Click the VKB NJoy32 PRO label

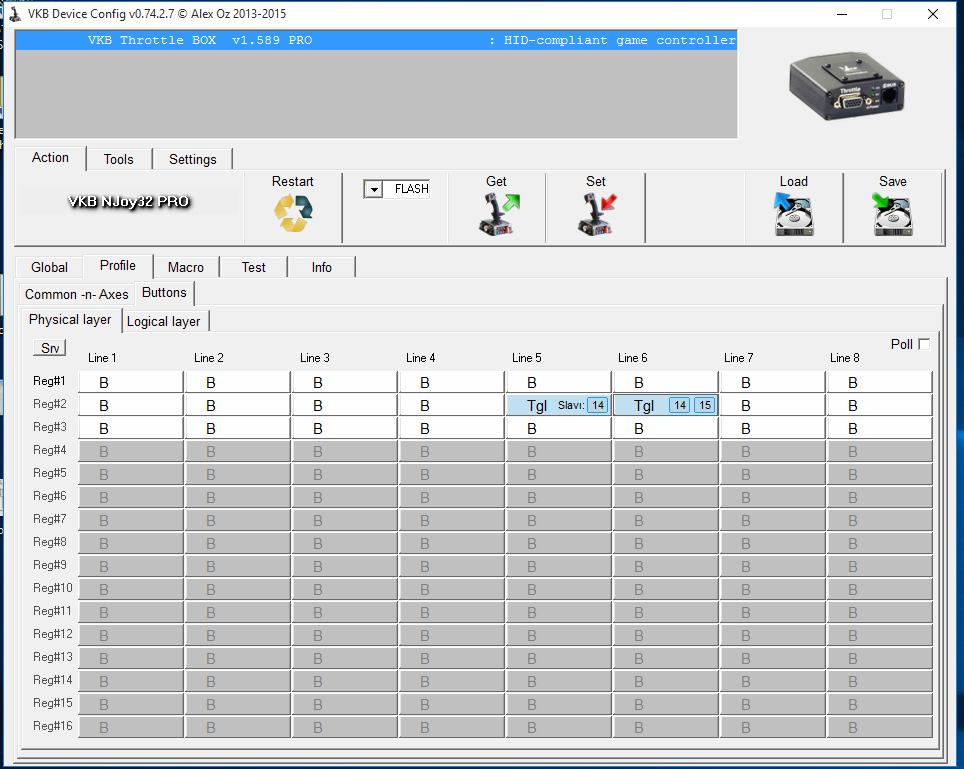[128, 202]
